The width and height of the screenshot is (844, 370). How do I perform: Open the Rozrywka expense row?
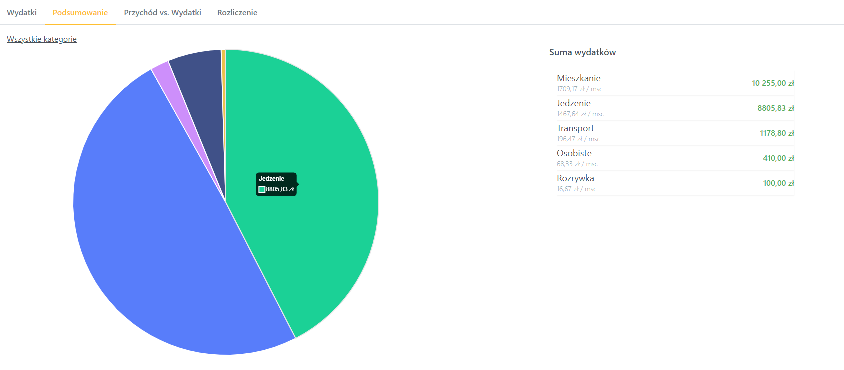[676, 183]
